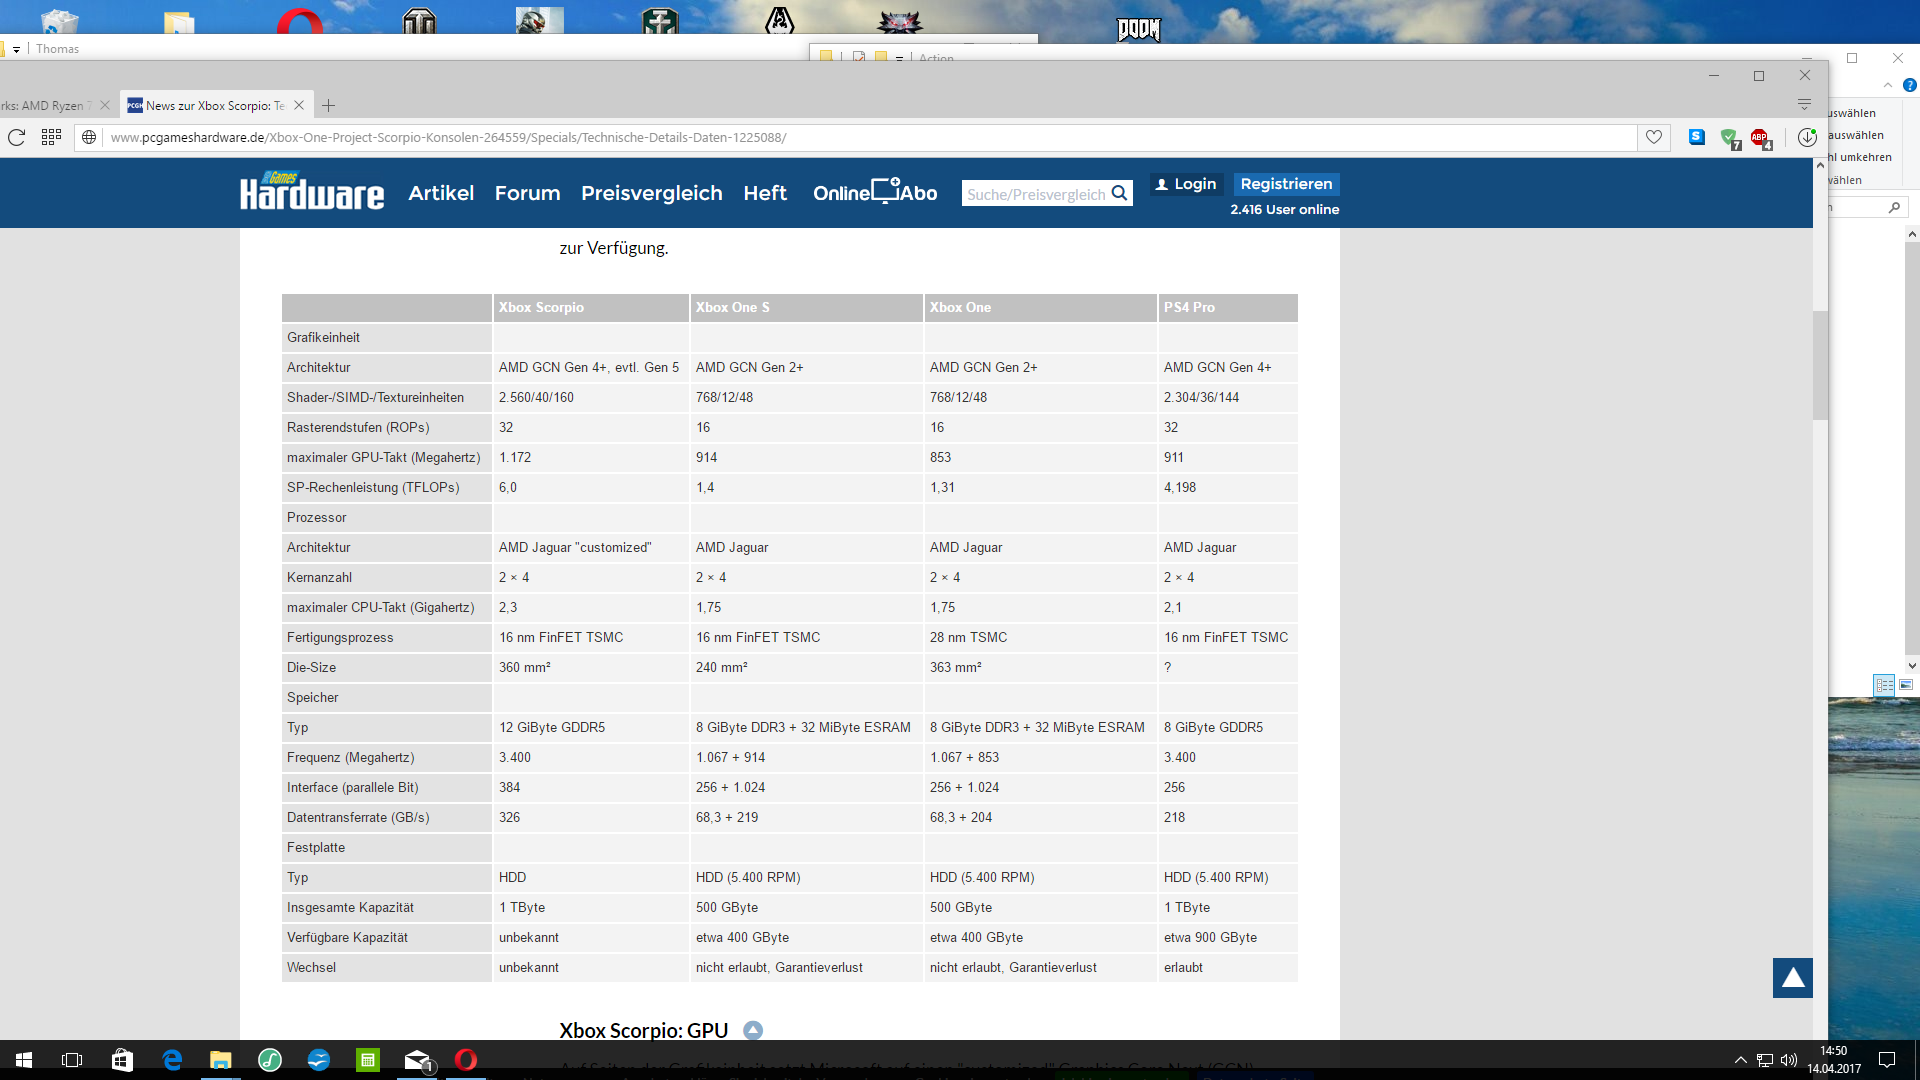
Task: Click scroll-to-top arrow button
Action: click(x=1792, y=978)
